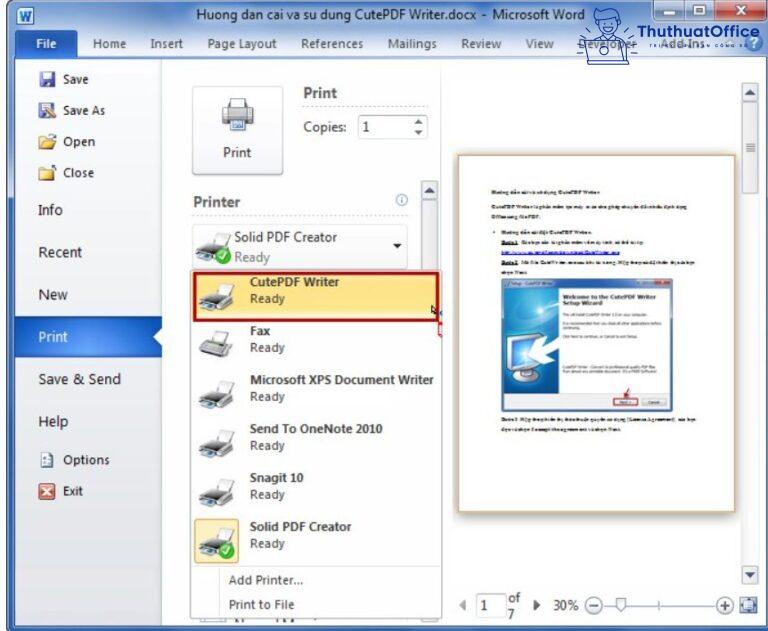Adjust the zoom slider handle
The height and width of the screenshot is (631, 768).
coord(621,605)
